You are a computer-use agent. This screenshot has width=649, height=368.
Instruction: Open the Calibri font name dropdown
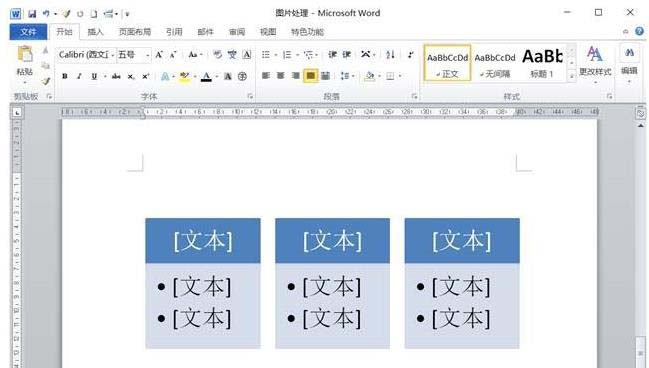[112, 55]
